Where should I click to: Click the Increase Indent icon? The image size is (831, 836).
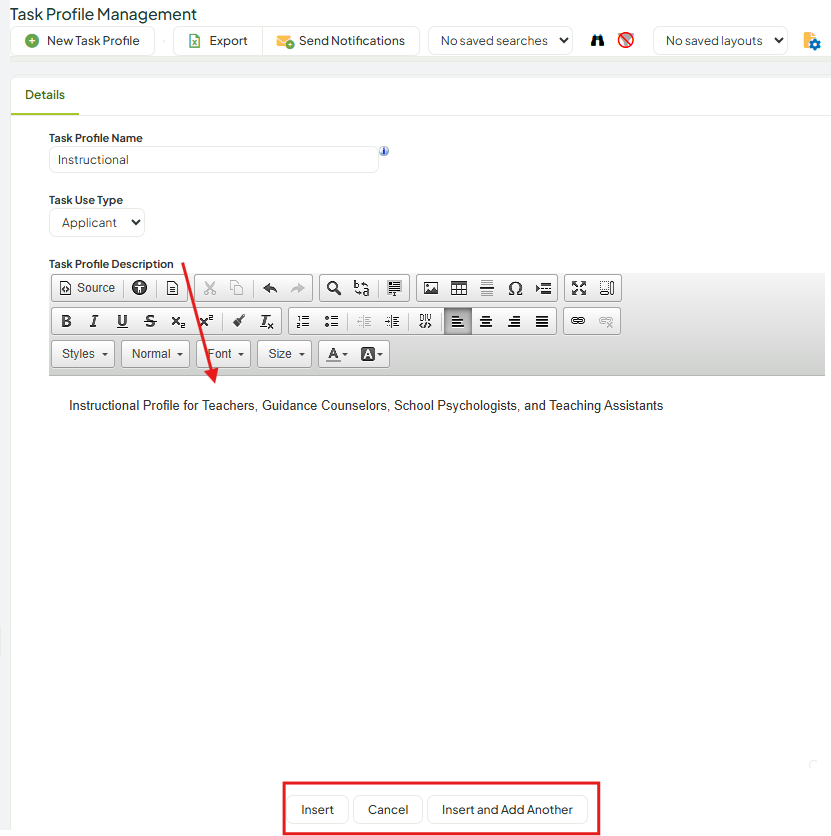click(x=392, y=321)
